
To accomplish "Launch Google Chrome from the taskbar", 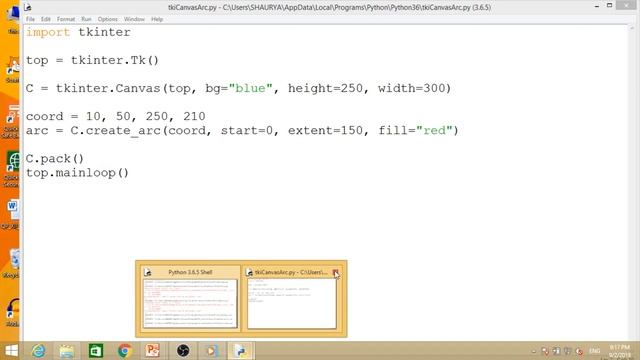I will pos(124,351).
